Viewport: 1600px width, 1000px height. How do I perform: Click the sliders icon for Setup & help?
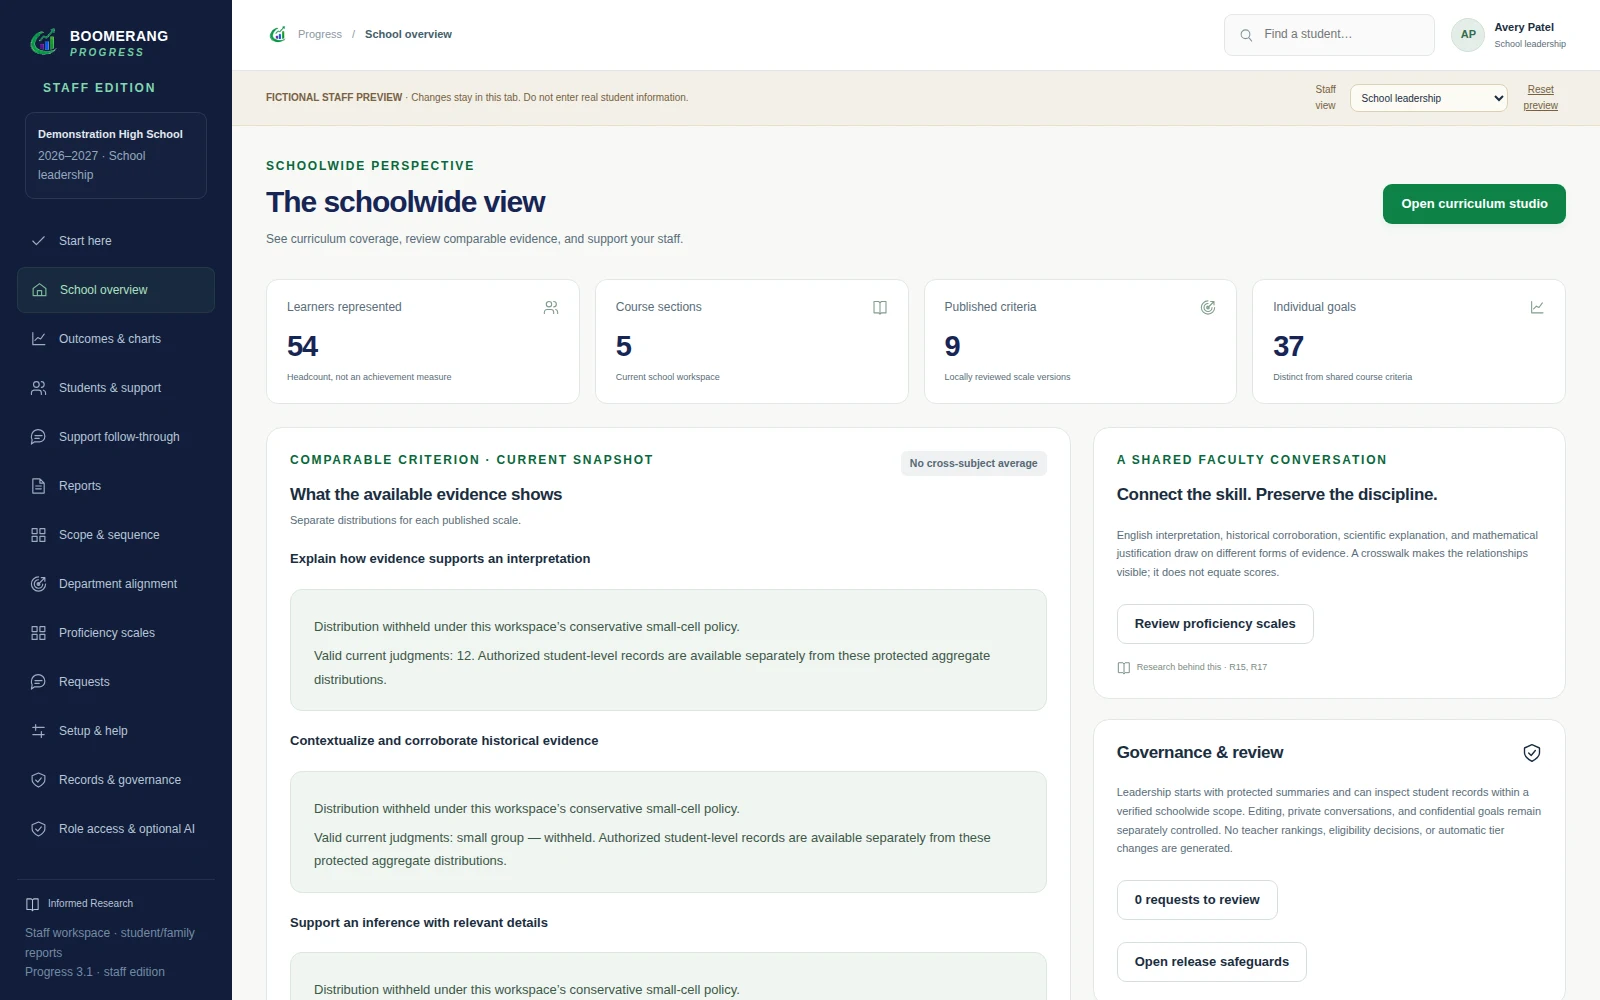38,731
